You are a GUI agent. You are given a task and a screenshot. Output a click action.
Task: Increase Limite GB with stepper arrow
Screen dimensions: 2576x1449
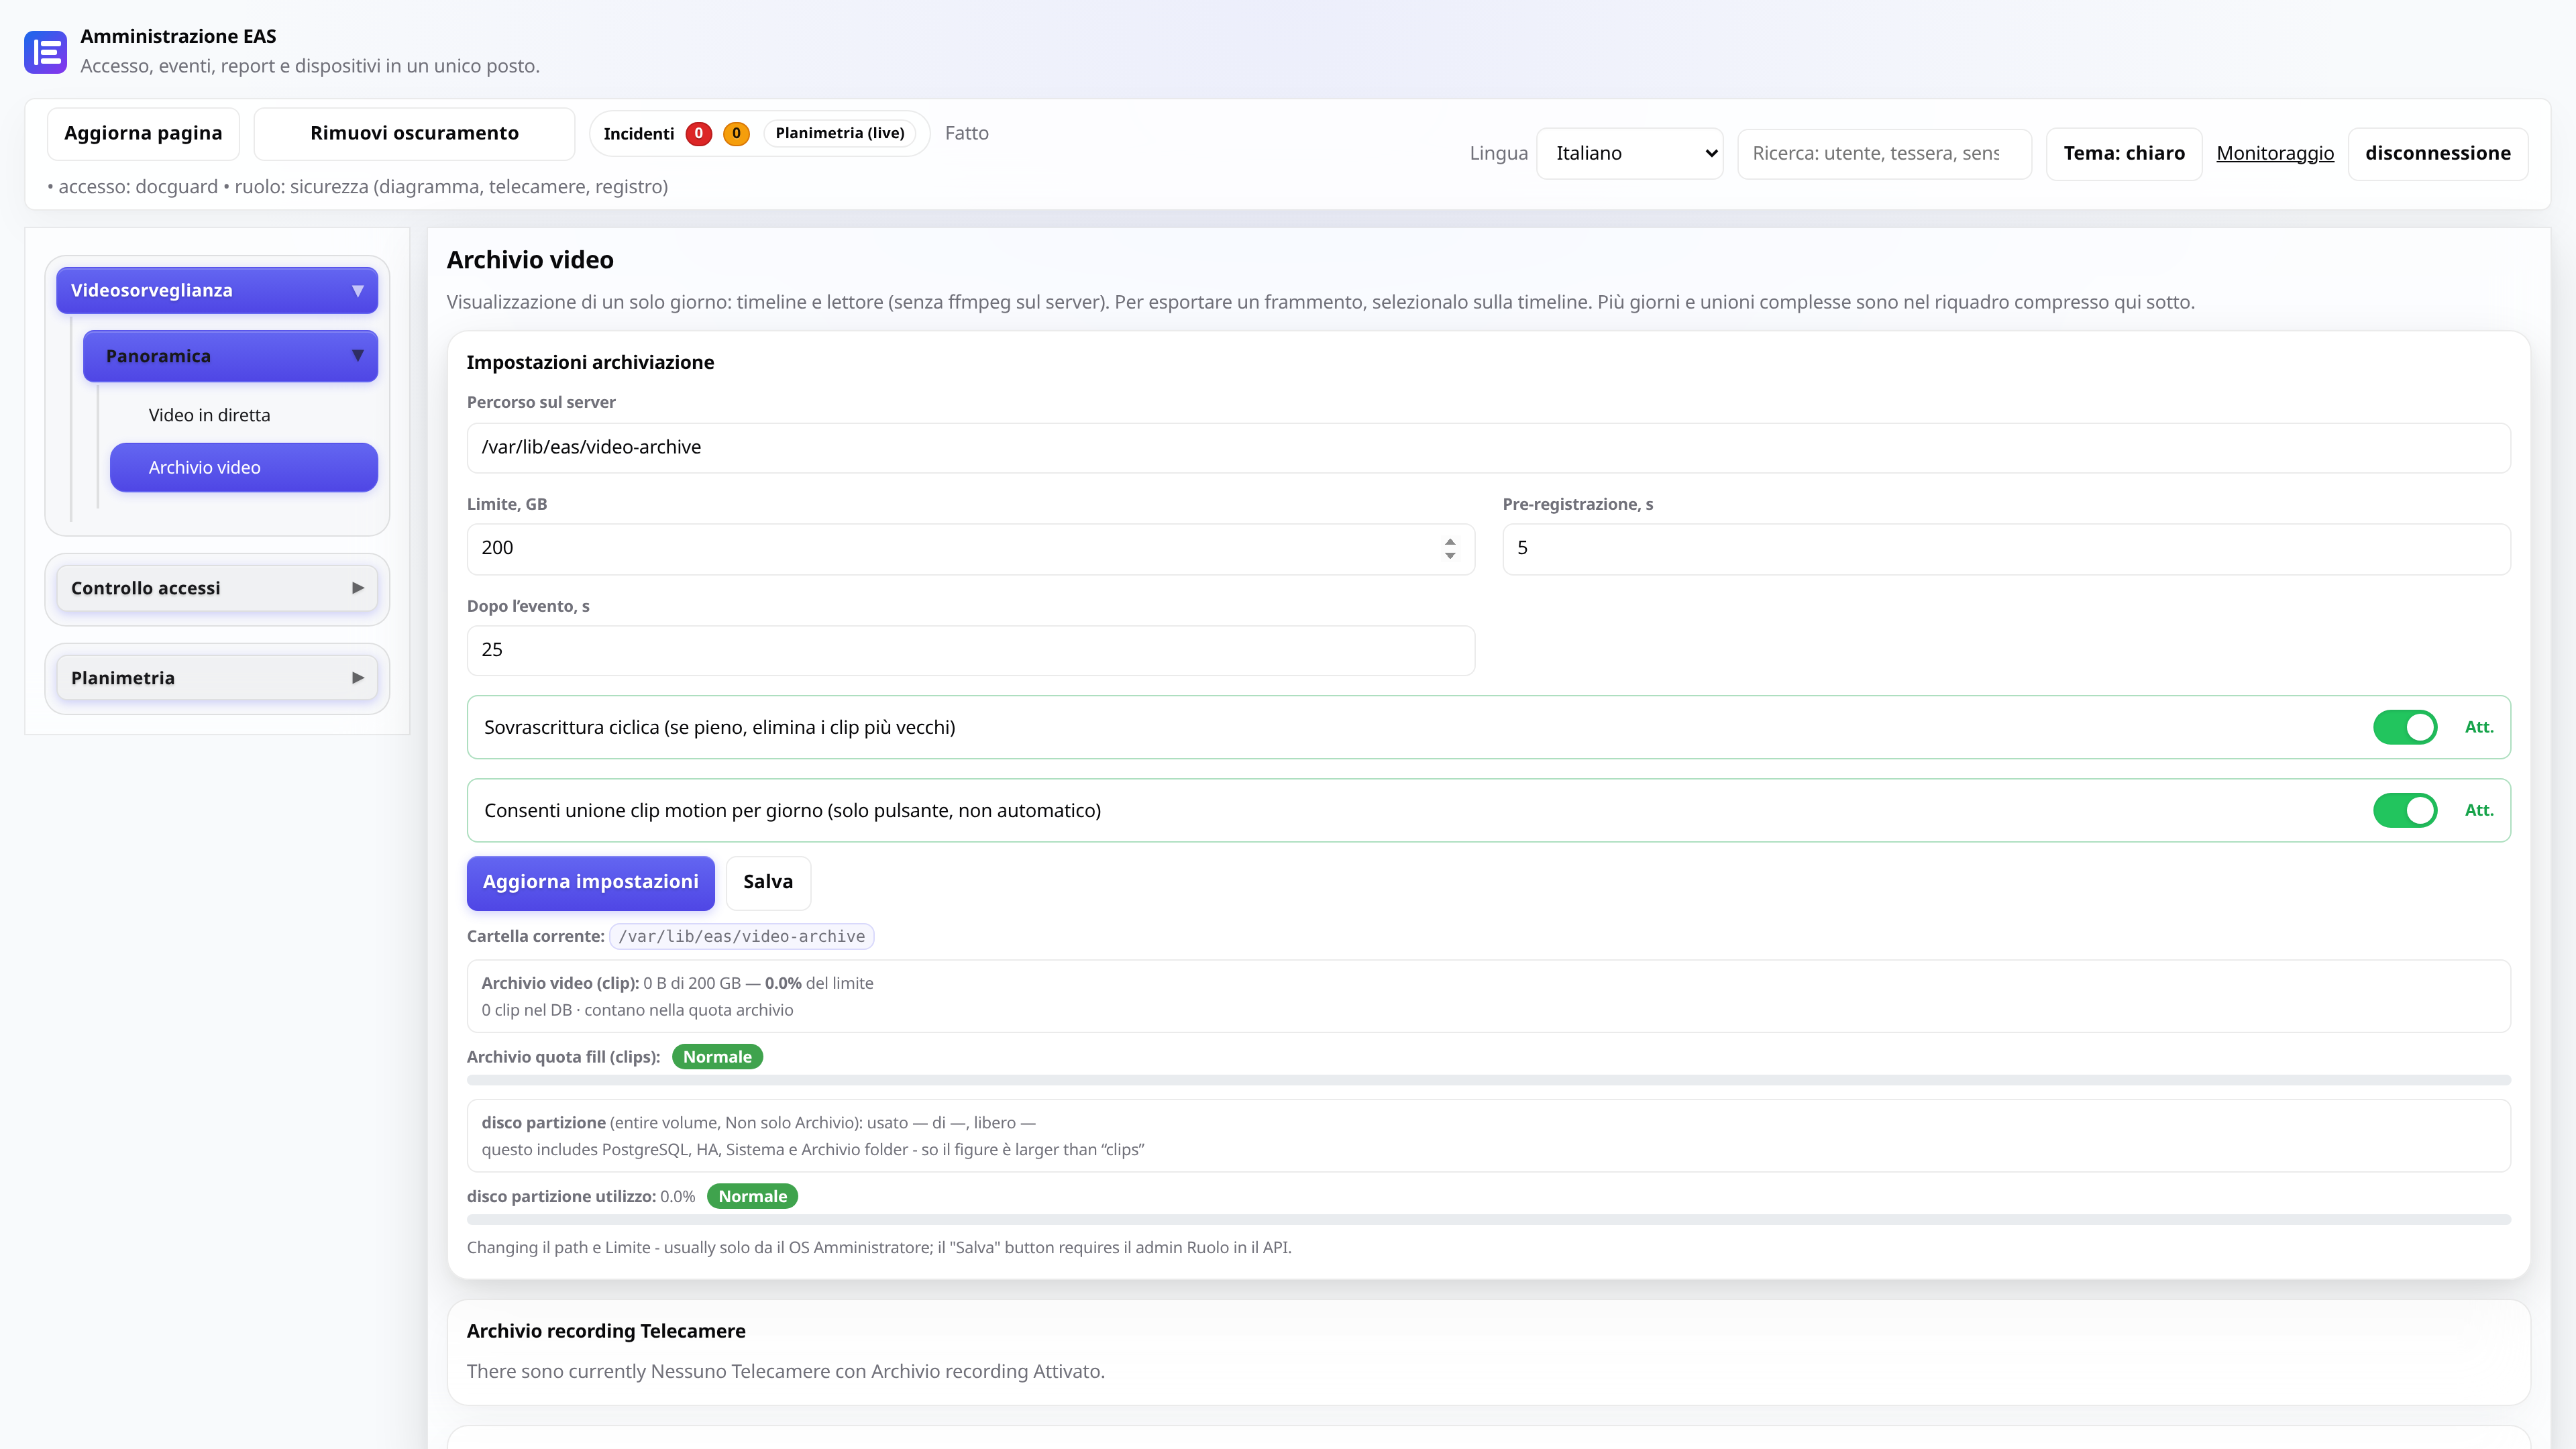1449,541
